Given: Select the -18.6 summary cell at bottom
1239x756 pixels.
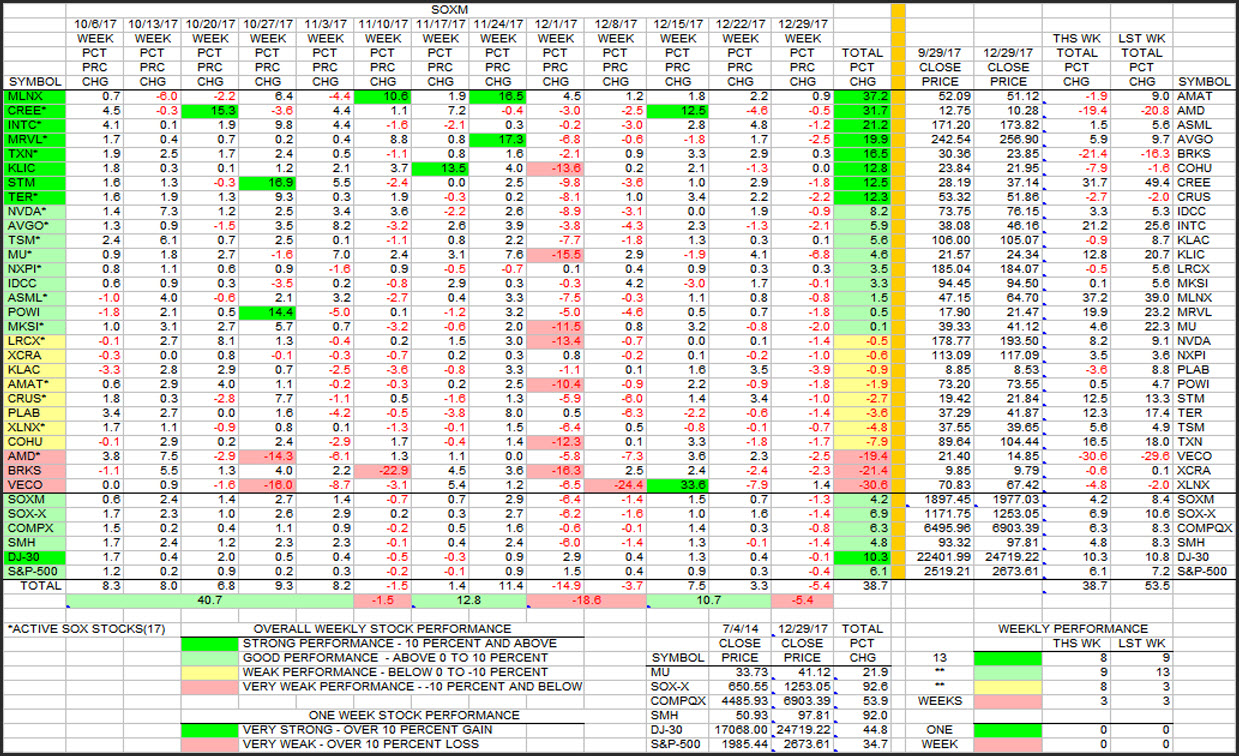Looking at the screenshot, I should (586, 601).
